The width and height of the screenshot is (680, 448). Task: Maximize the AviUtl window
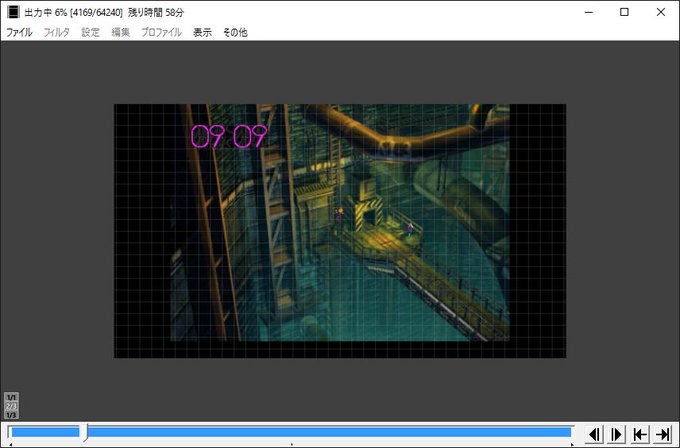tap(624, 12)
